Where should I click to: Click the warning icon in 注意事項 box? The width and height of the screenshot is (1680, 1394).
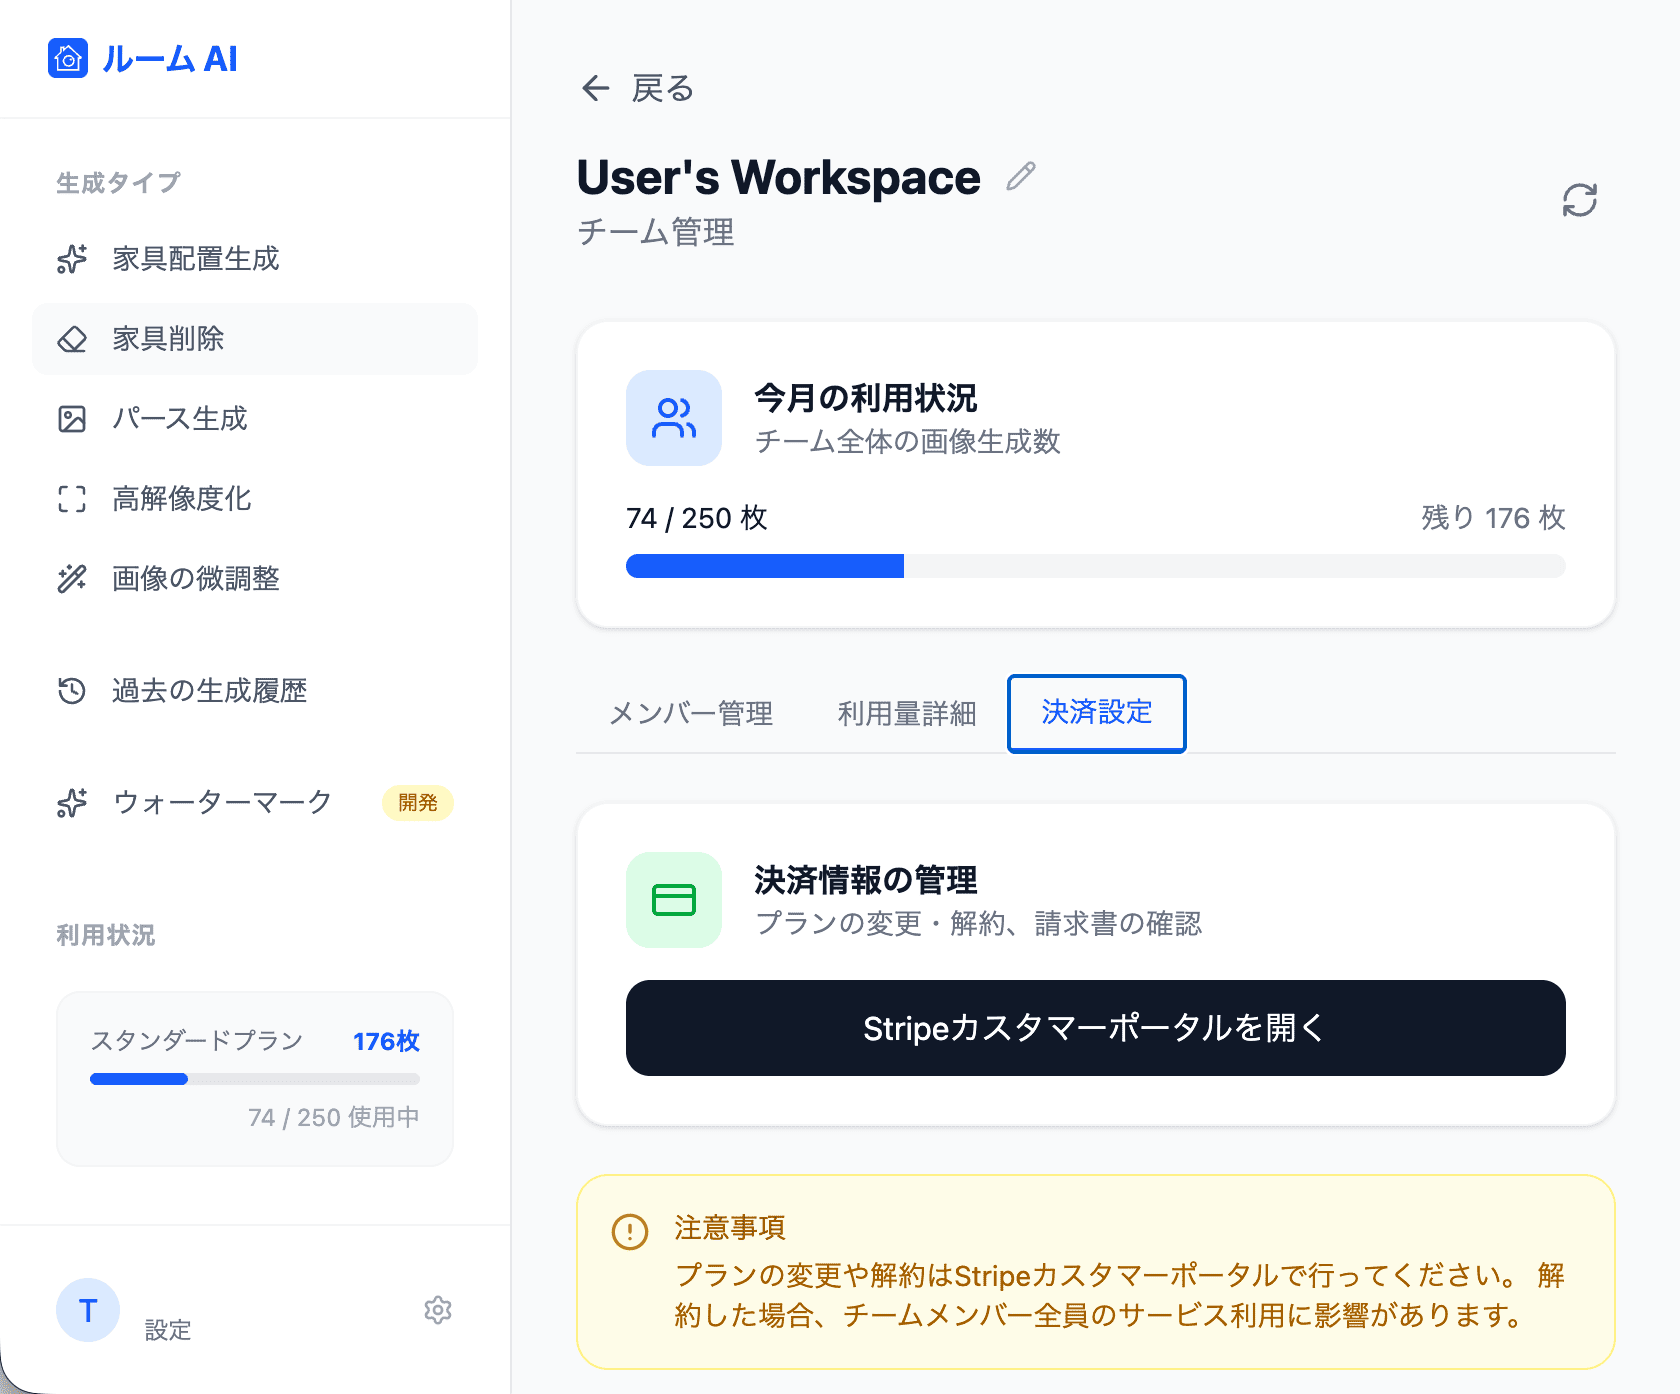click(x=628, y=1227)
